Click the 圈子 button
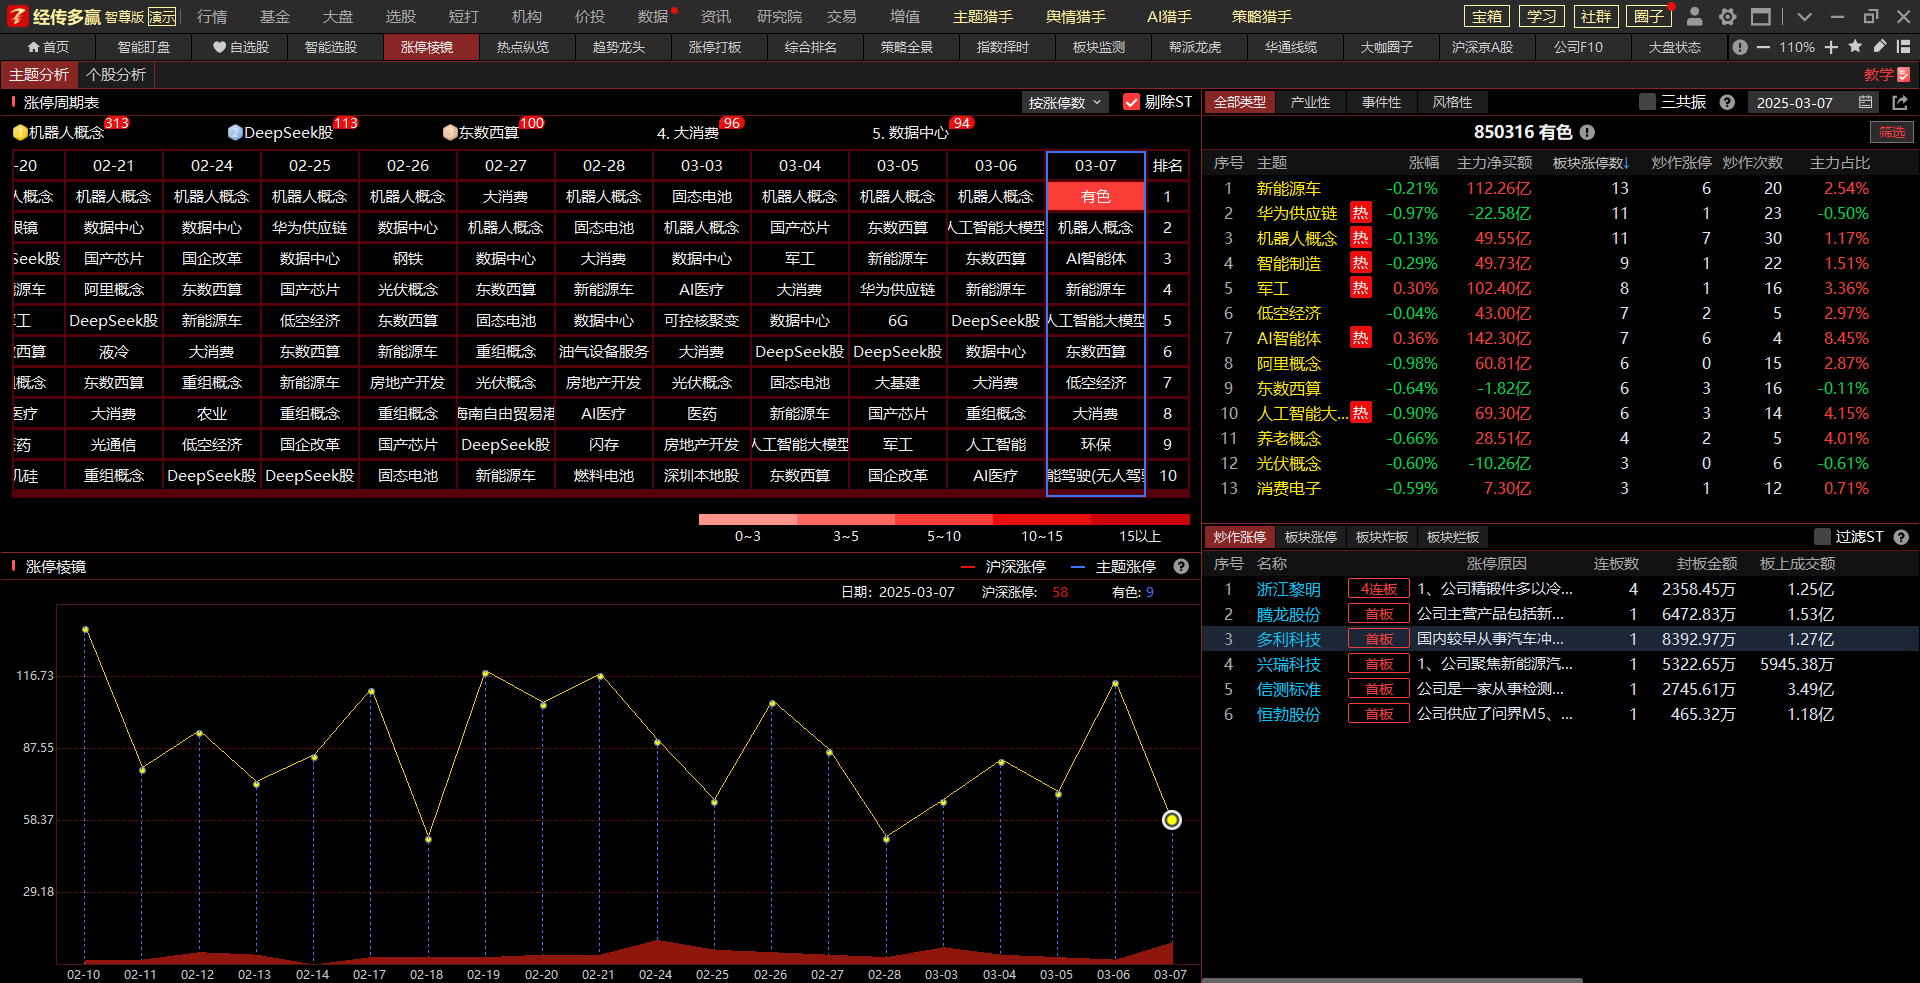The image size is (1920, 983). coord(1649,16)
